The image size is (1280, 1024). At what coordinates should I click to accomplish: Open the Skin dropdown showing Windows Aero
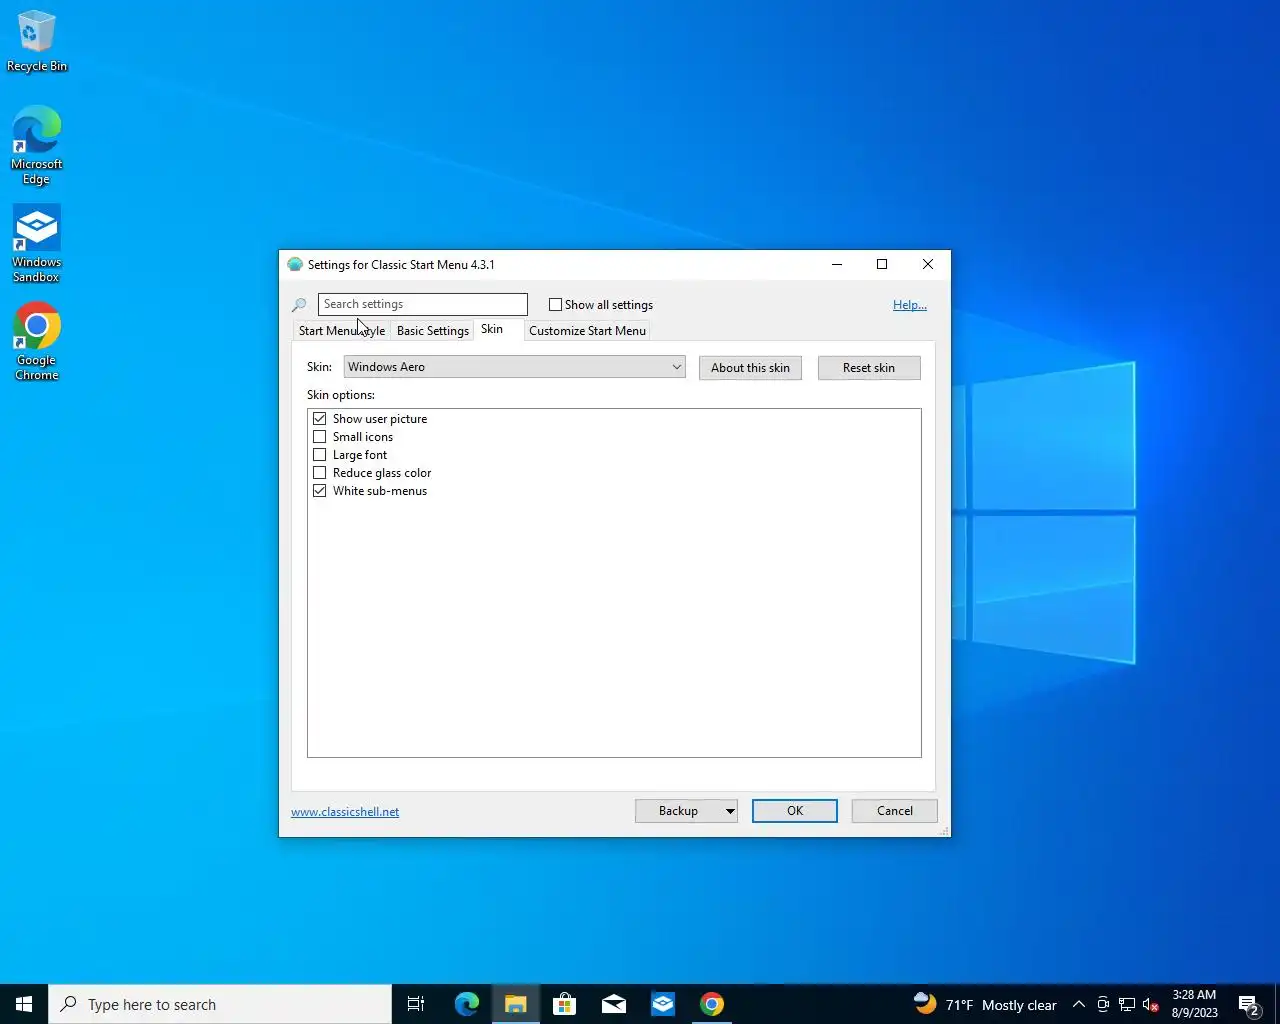514,367
